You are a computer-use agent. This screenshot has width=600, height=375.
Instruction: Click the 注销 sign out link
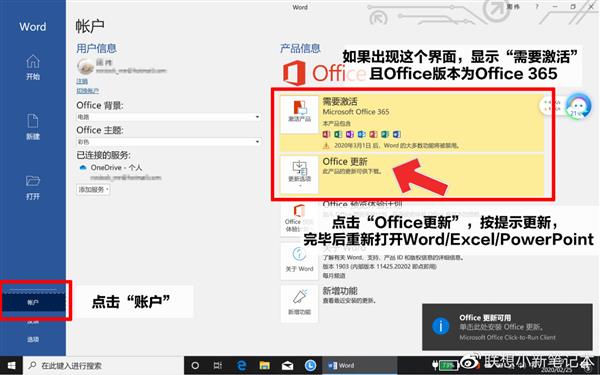(x=82, y=81)
